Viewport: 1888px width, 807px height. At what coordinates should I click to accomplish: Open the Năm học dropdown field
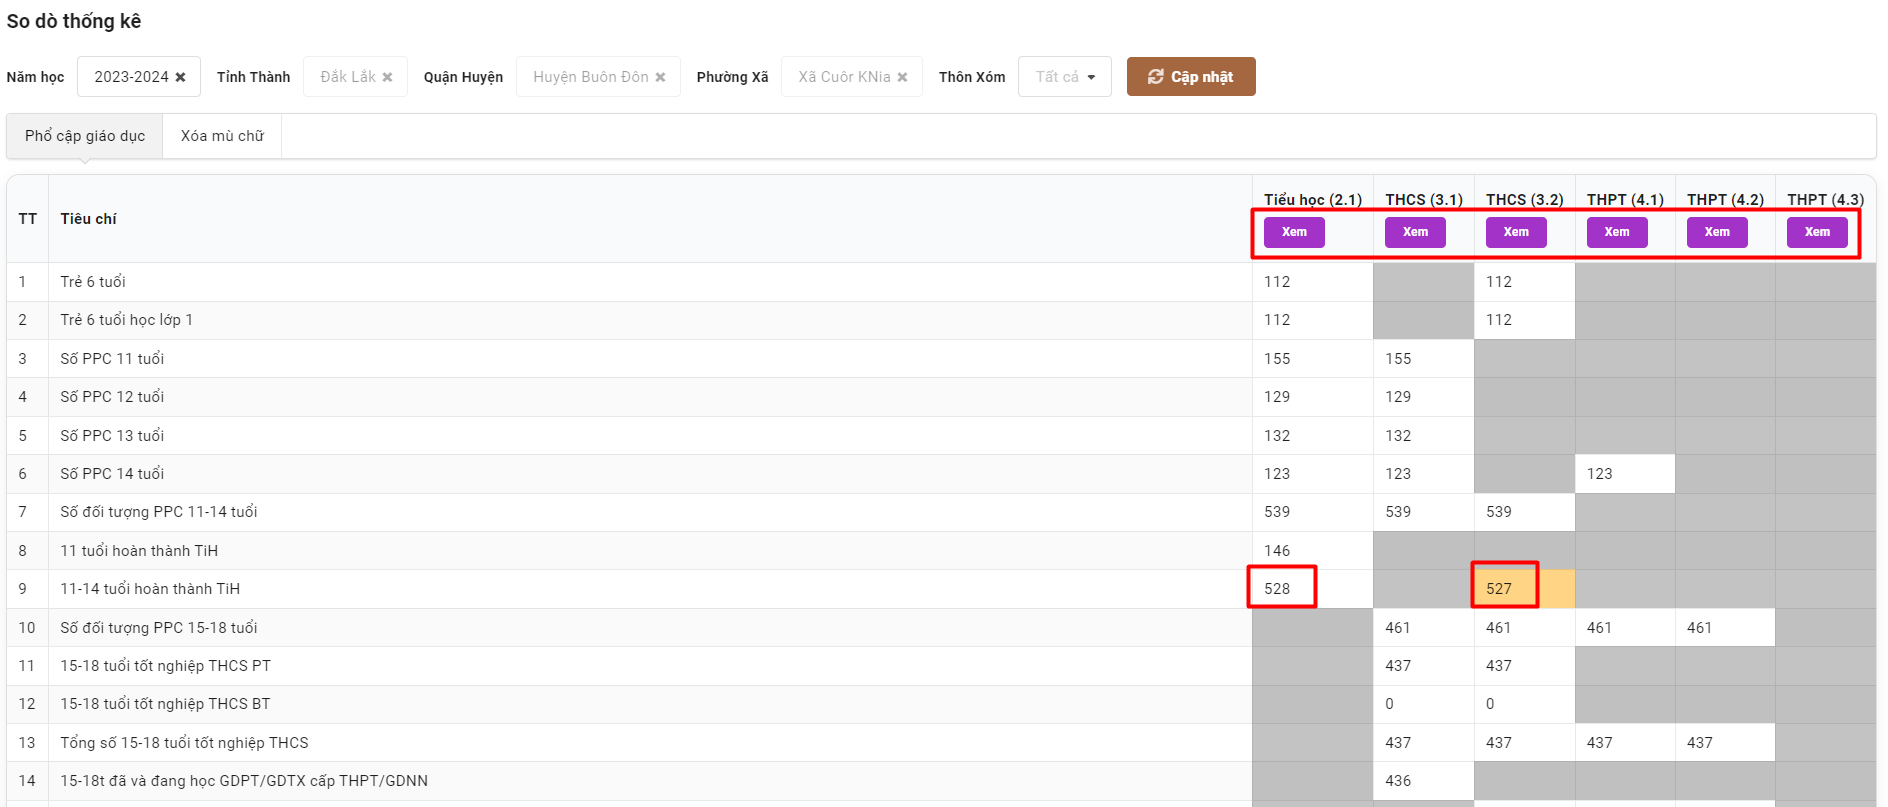tap(130, 77)
